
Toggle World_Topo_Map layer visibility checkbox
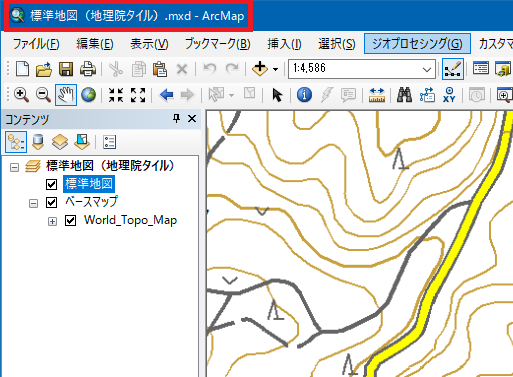coord(71,221)
